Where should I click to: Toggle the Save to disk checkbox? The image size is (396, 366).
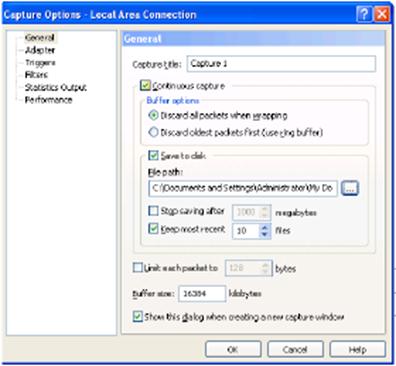click(x=153, y=155)
